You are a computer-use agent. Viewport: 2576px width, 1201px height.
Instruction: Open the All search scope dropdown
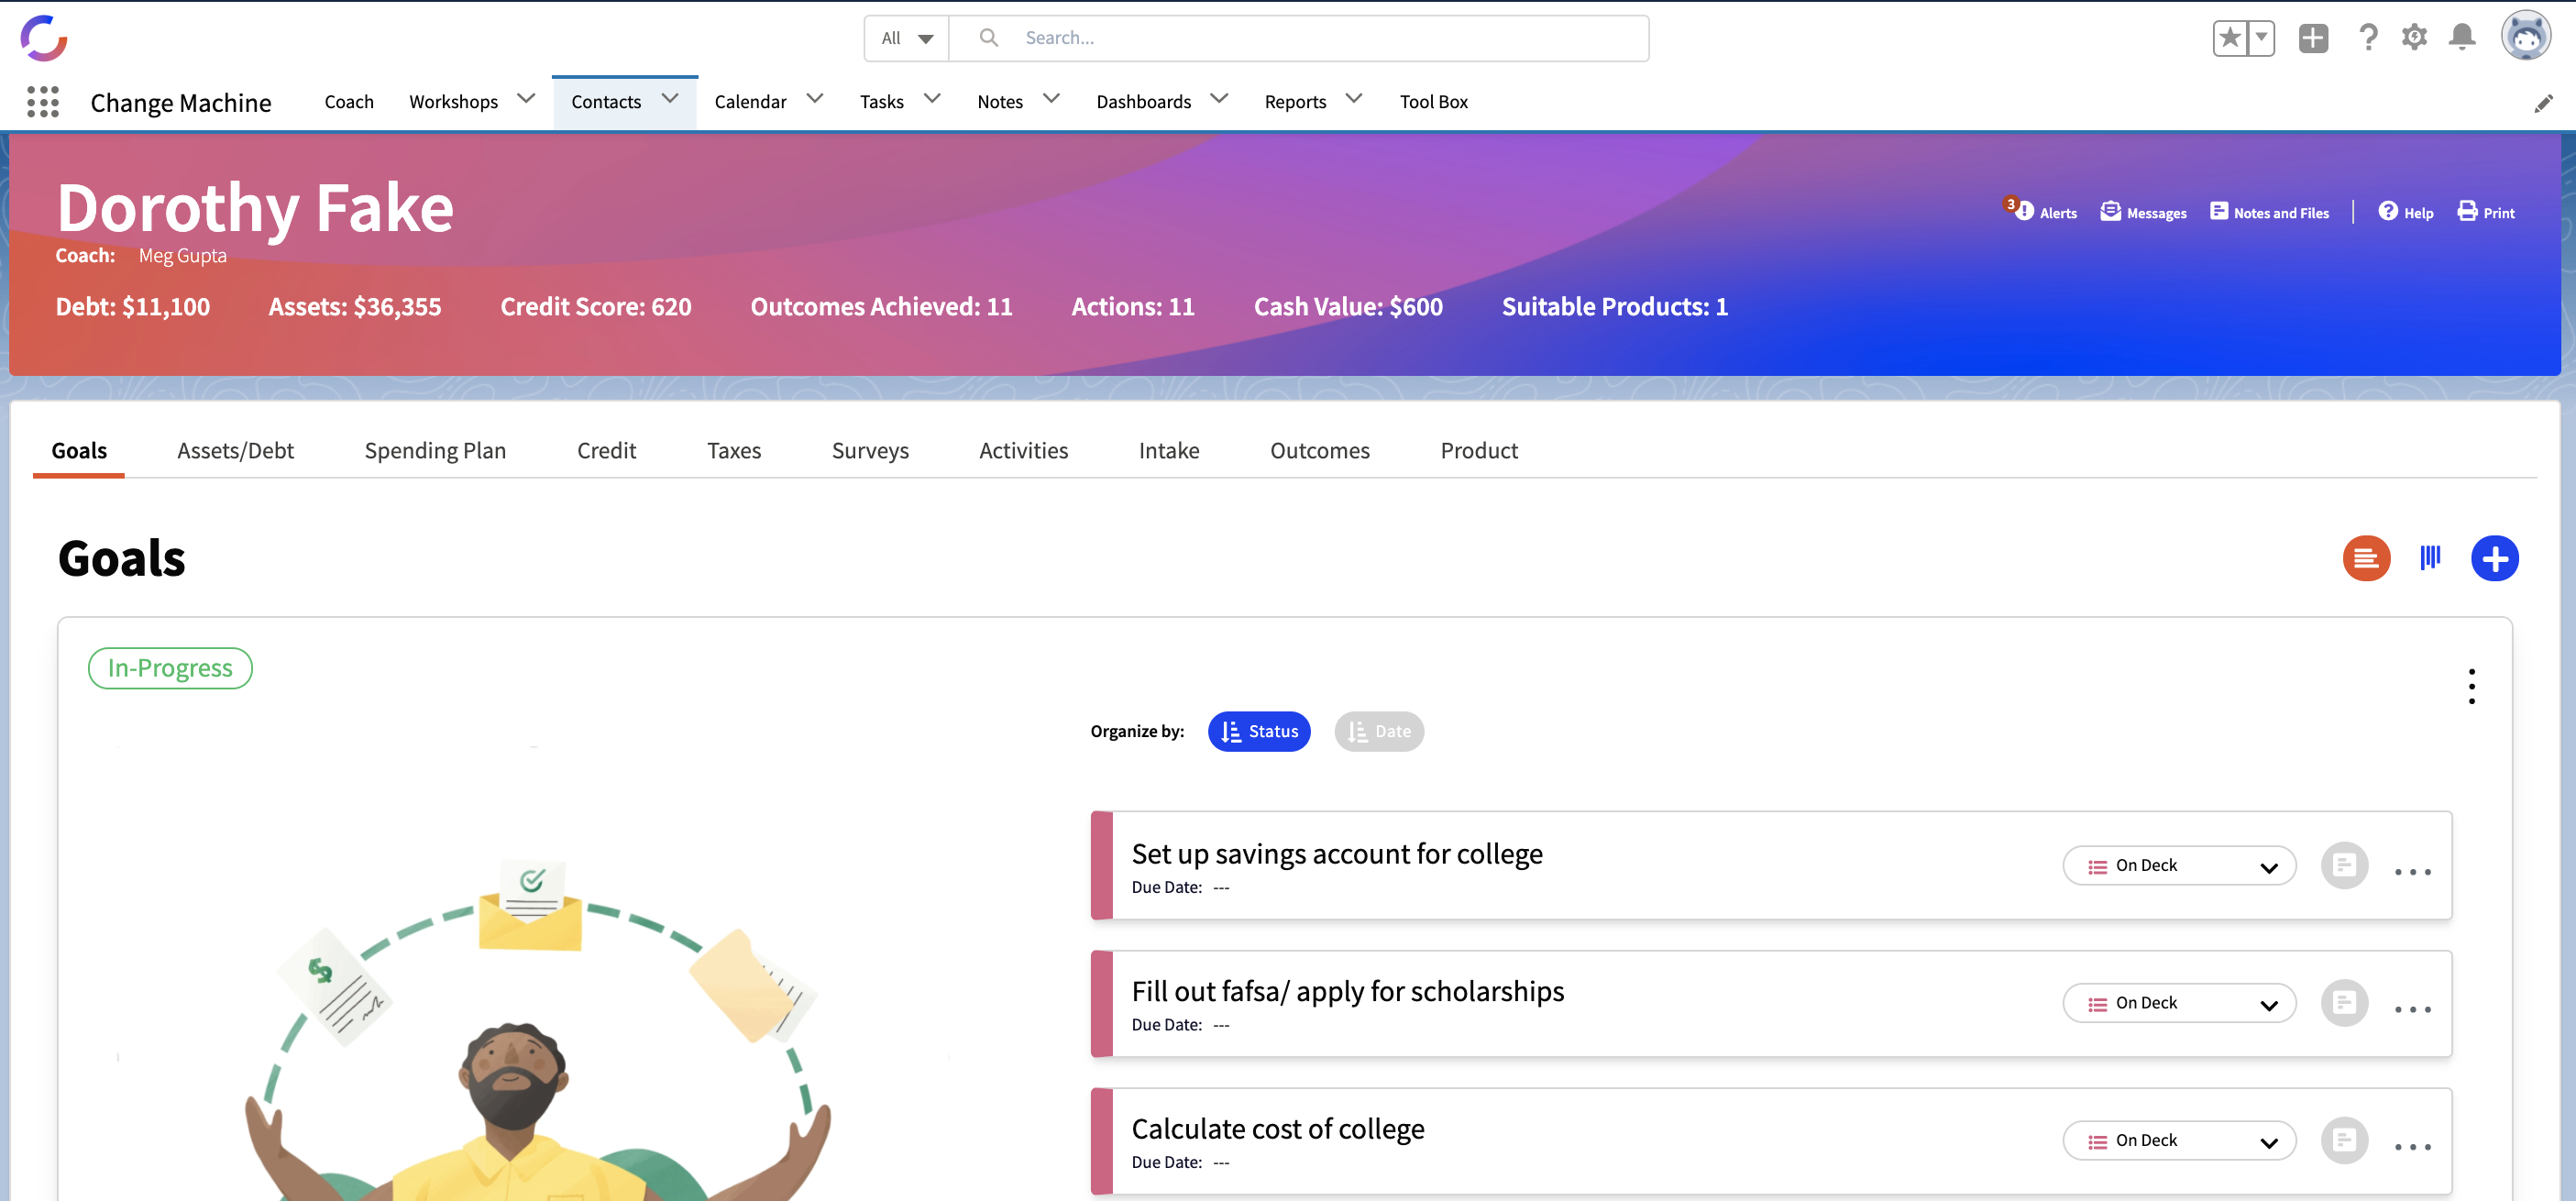pyautogui.click(x=906, y=38)
